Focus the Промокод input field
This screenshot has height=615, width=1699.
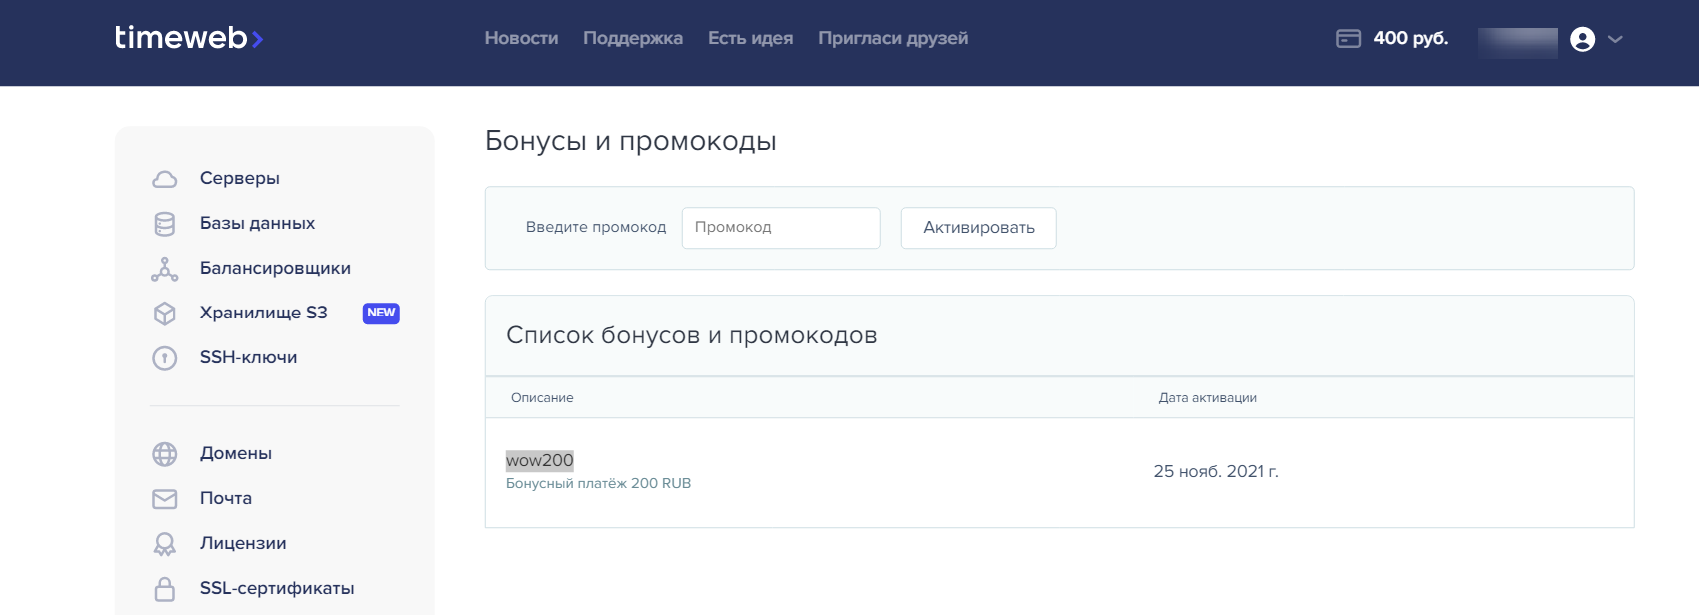tap(781, 228)
